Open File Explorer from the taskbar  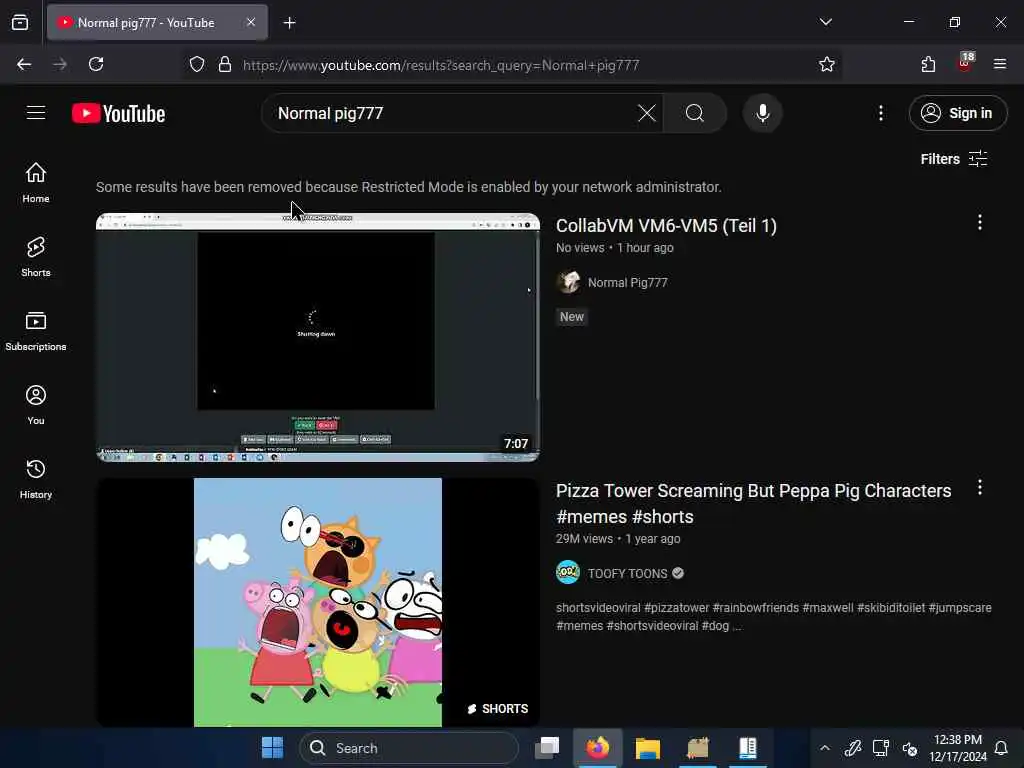point(648,748)
